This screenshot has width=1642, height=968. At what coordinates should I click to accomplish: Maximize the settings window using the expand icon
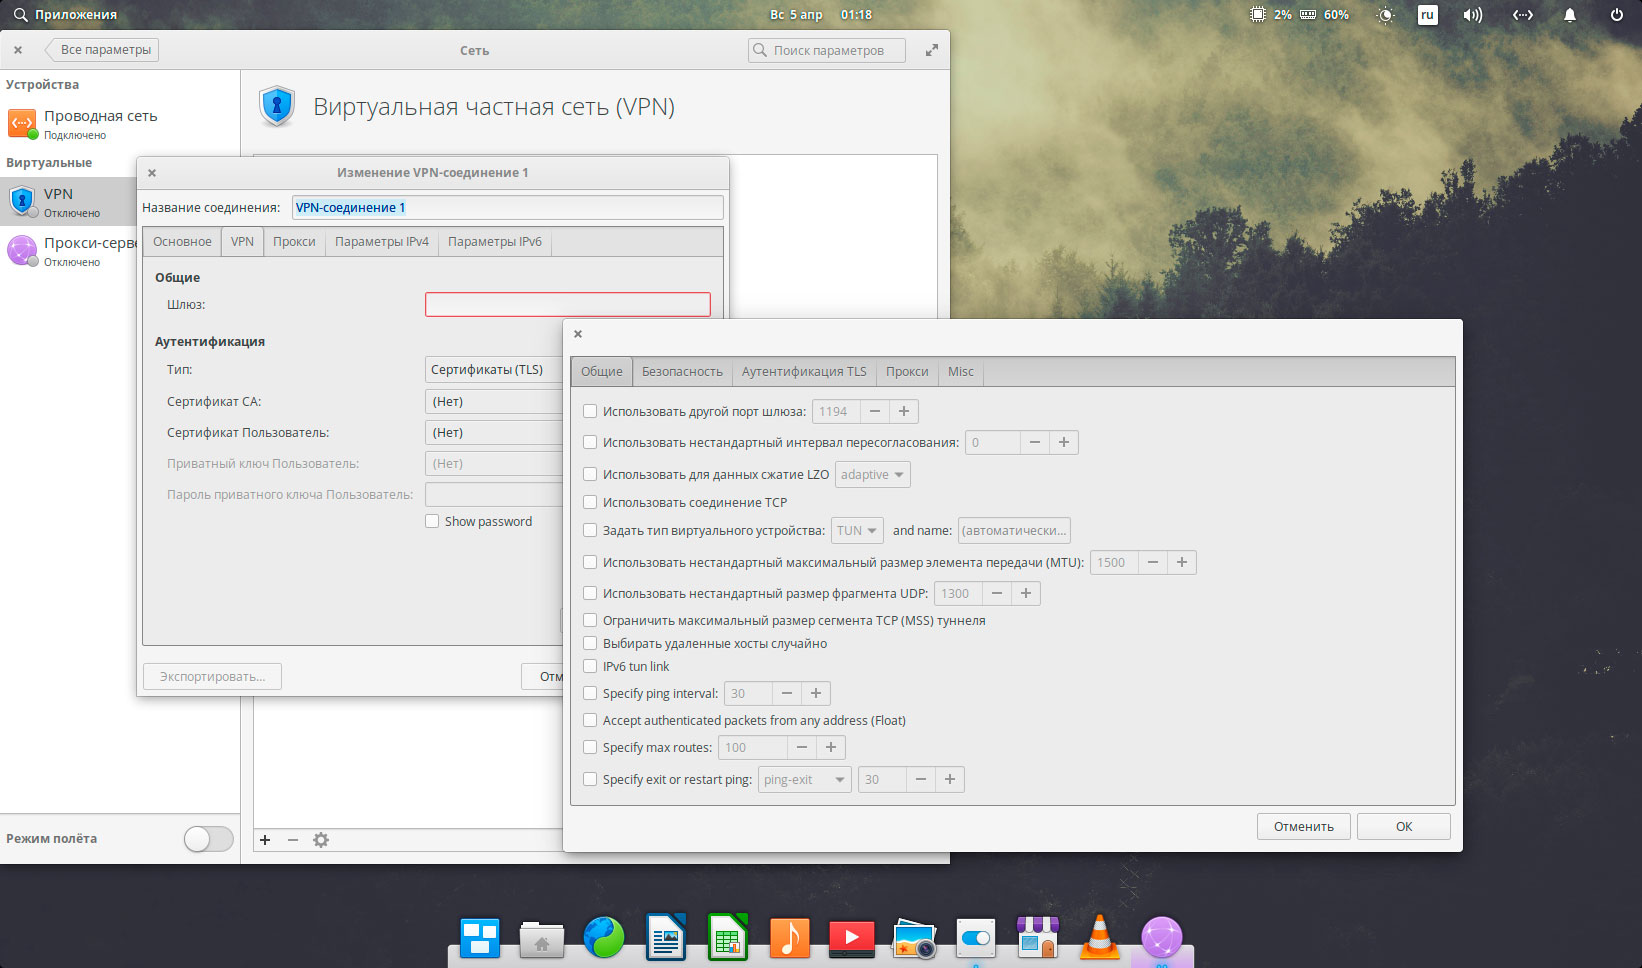click(931, 50)
